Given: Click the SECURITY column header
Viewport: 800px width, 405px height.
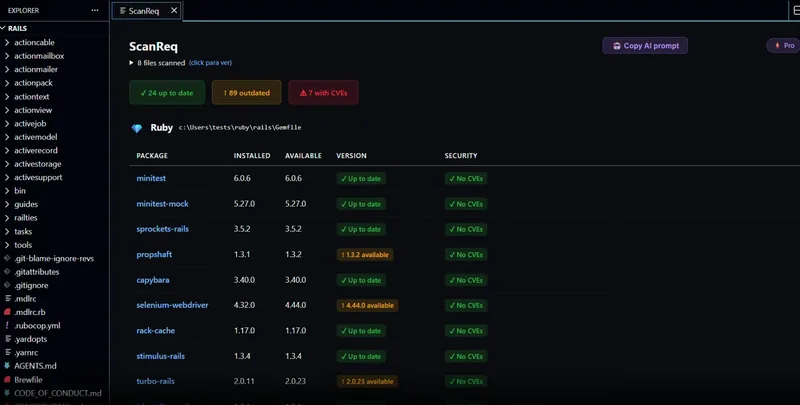Looking at the screenshot, I should pyautogui.click(x=461, y=156).
